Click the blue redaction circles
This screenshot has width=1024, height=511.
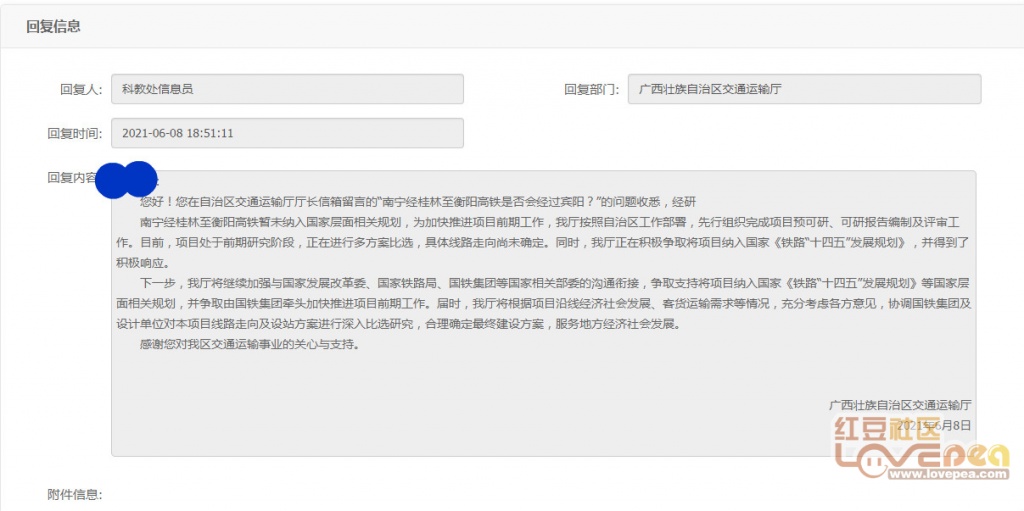pos(129,179)
